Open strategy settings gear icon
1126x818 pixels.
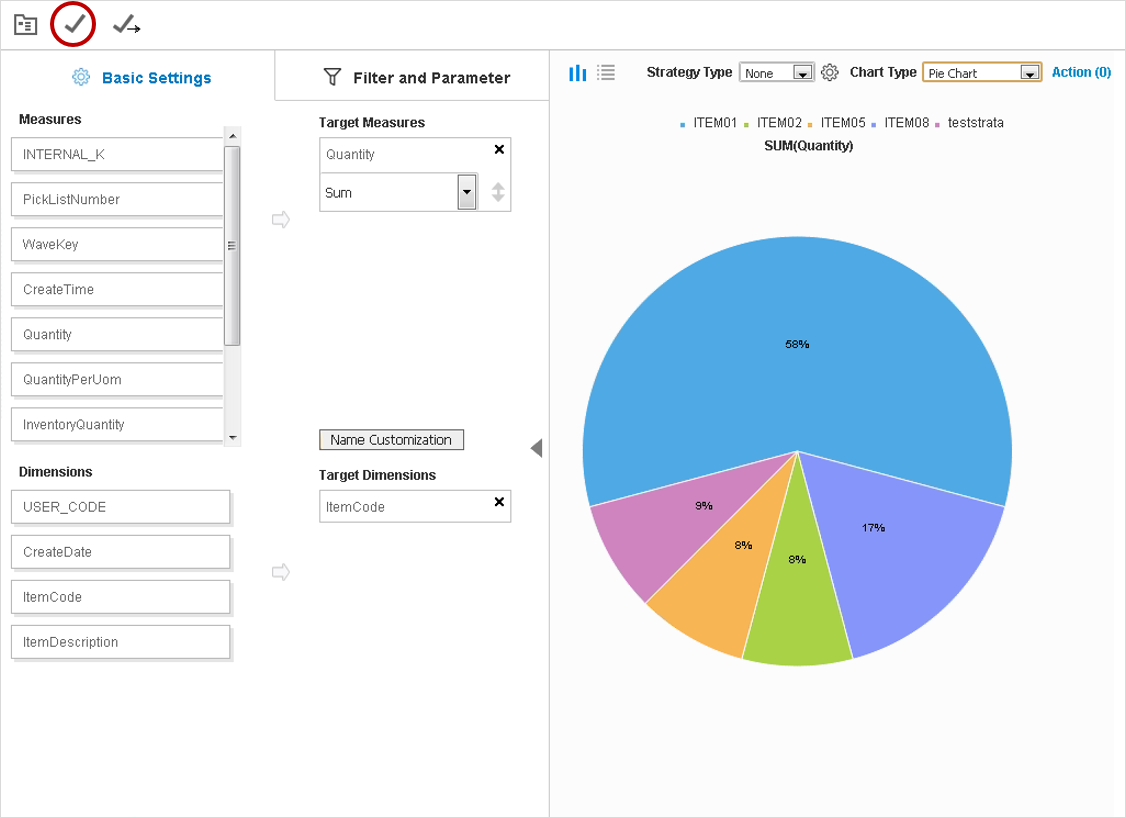point(829,72)
